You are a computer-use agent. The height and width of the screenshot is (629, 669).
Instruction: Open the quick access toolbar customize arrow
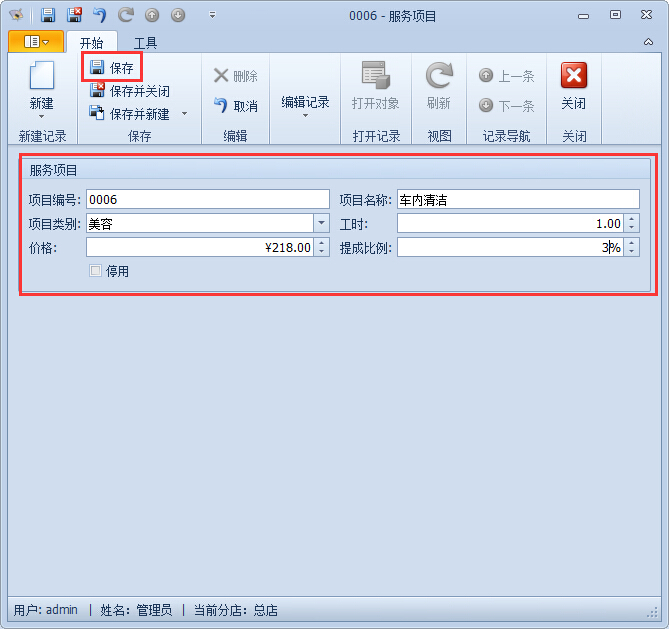point(212,15)
